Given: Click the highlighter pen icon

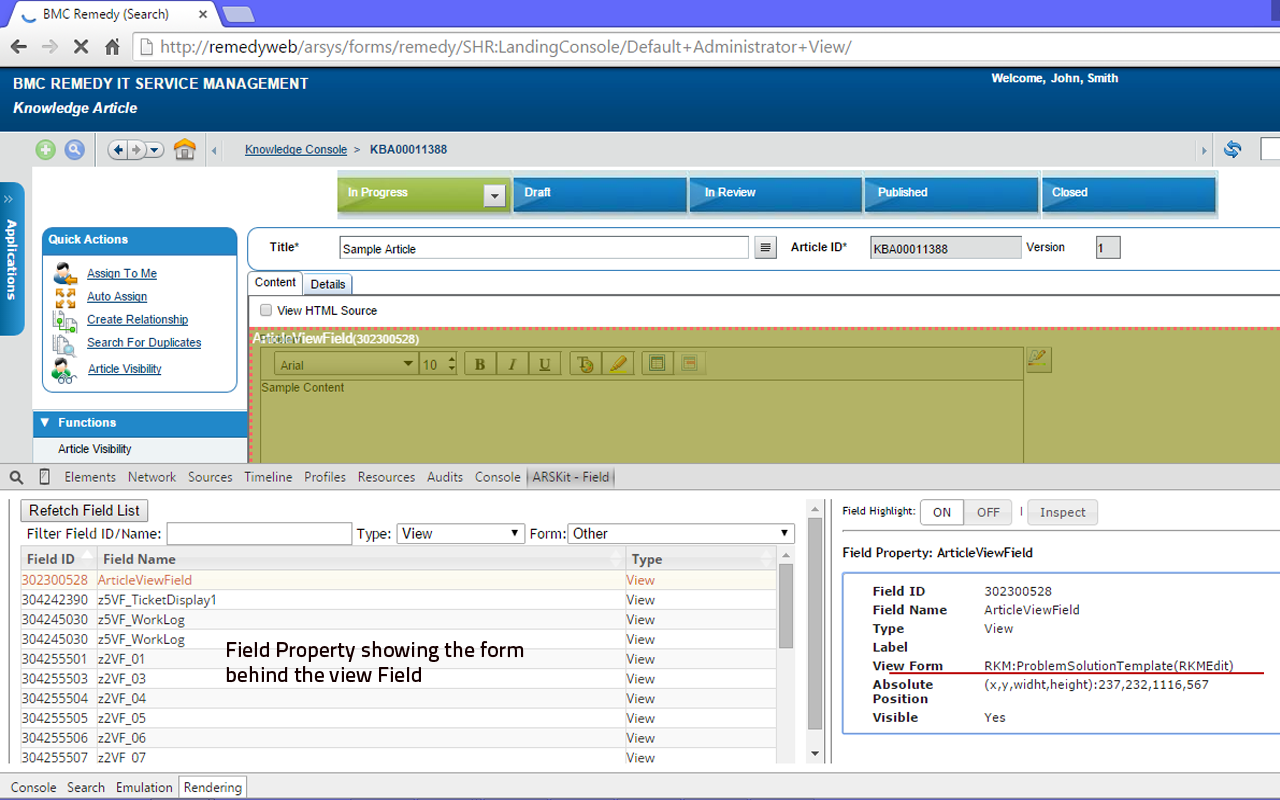Looking at the screenshot, I should (x=618, y=363).
